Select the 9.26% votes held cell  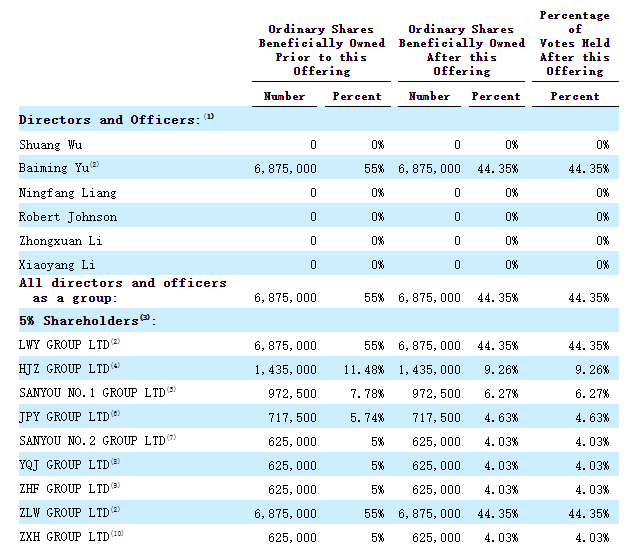[592, 369]
